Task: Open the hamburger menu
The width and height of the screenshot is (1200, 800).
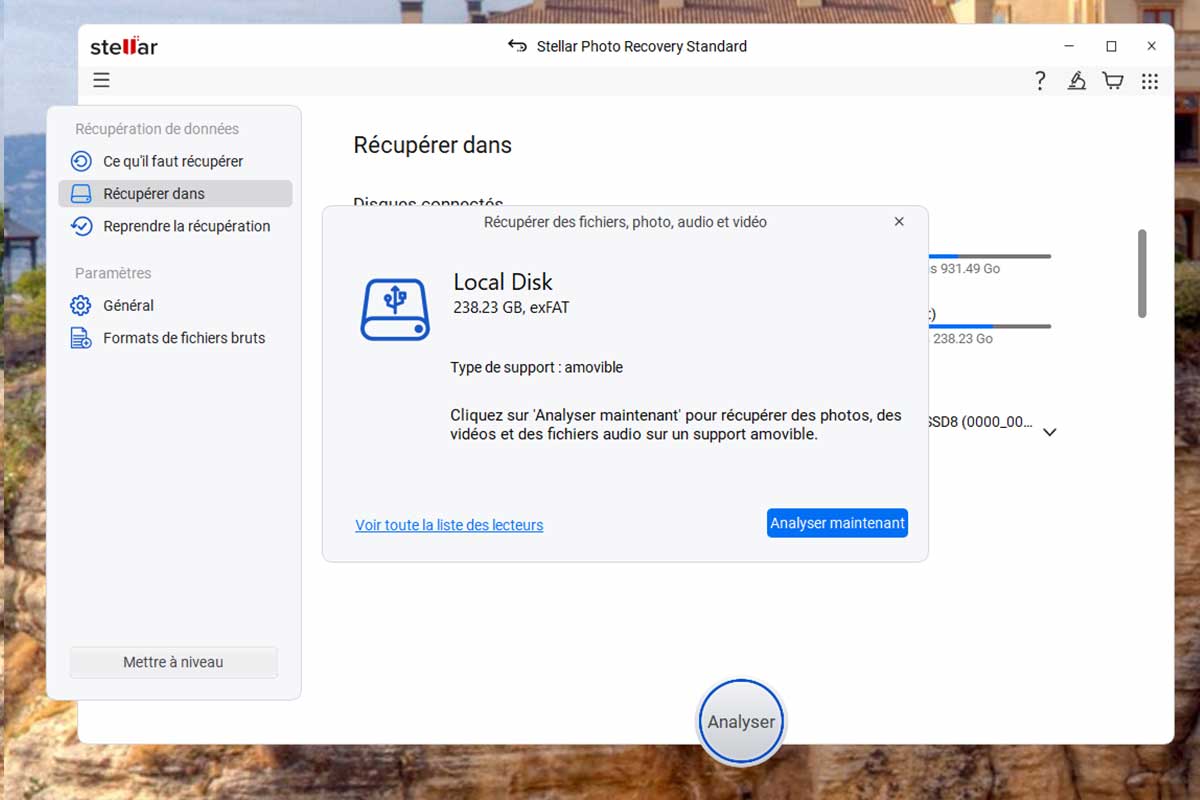Action: click(x=101, y=80)
